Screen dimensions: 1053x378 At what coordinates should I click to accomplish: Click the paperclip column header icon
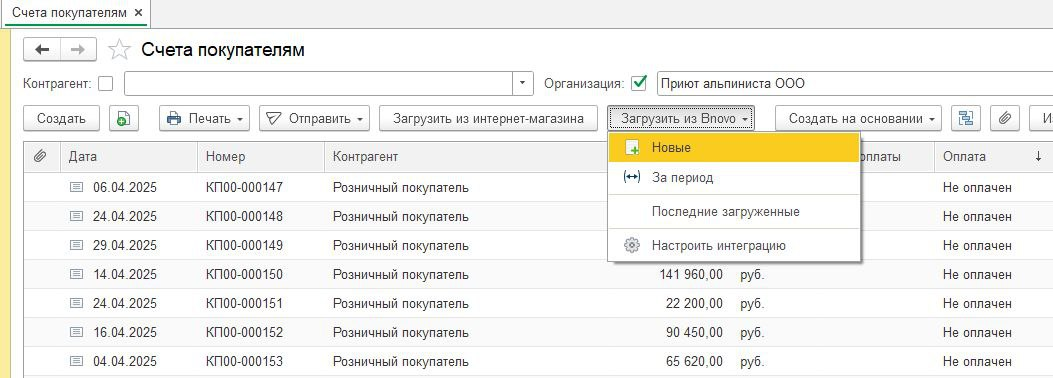(40, 156)
